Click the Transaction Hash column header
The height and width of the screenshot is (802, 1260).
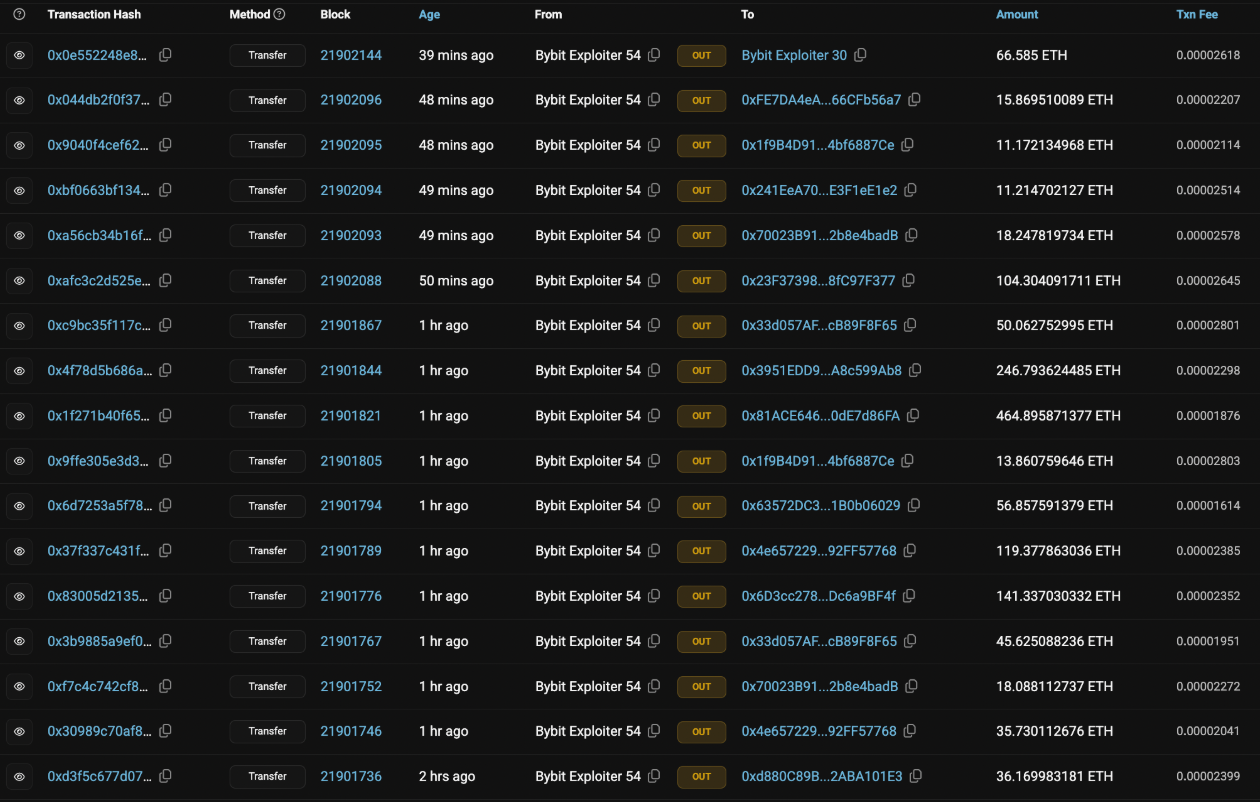94,15
